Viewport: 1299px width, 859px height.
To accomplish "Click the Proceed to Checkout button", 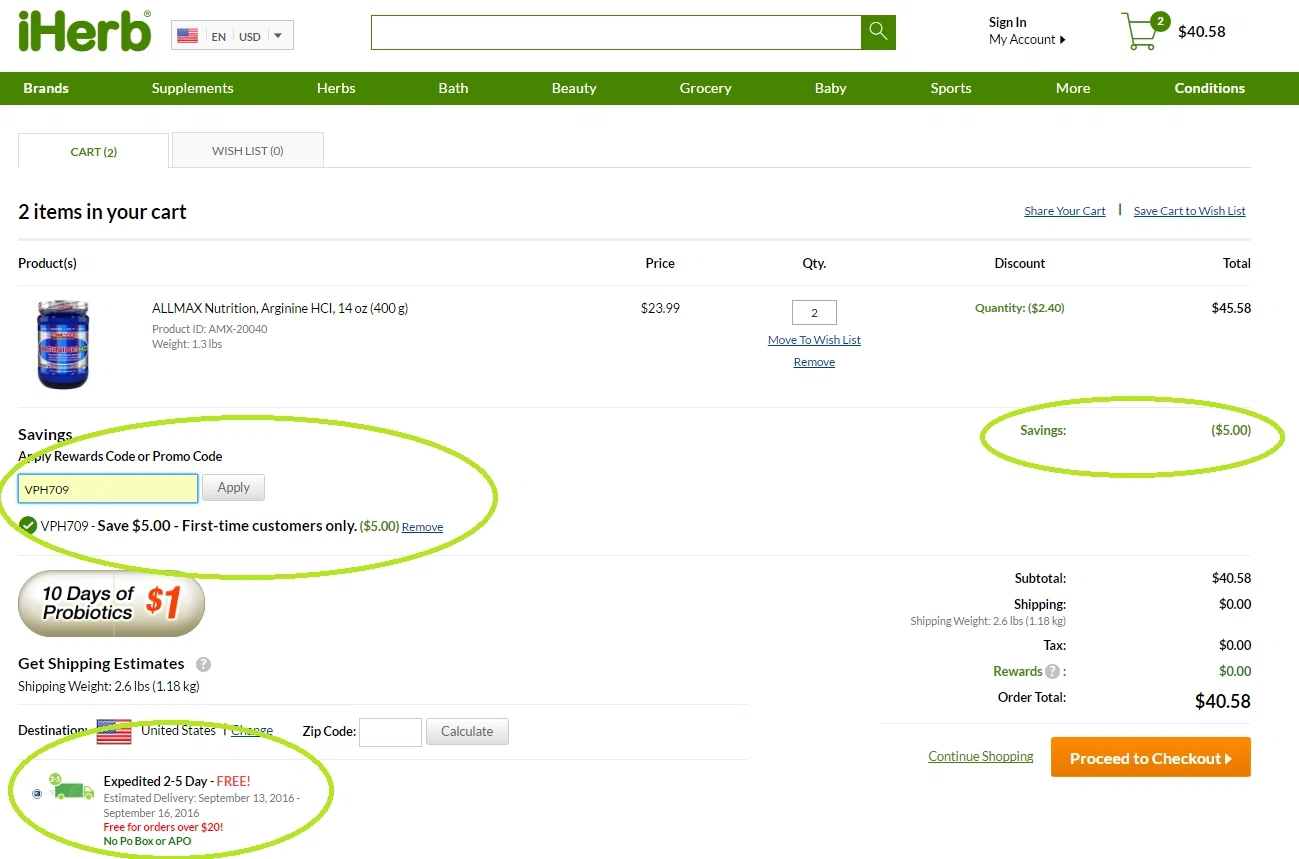I will coord(1150,758).
